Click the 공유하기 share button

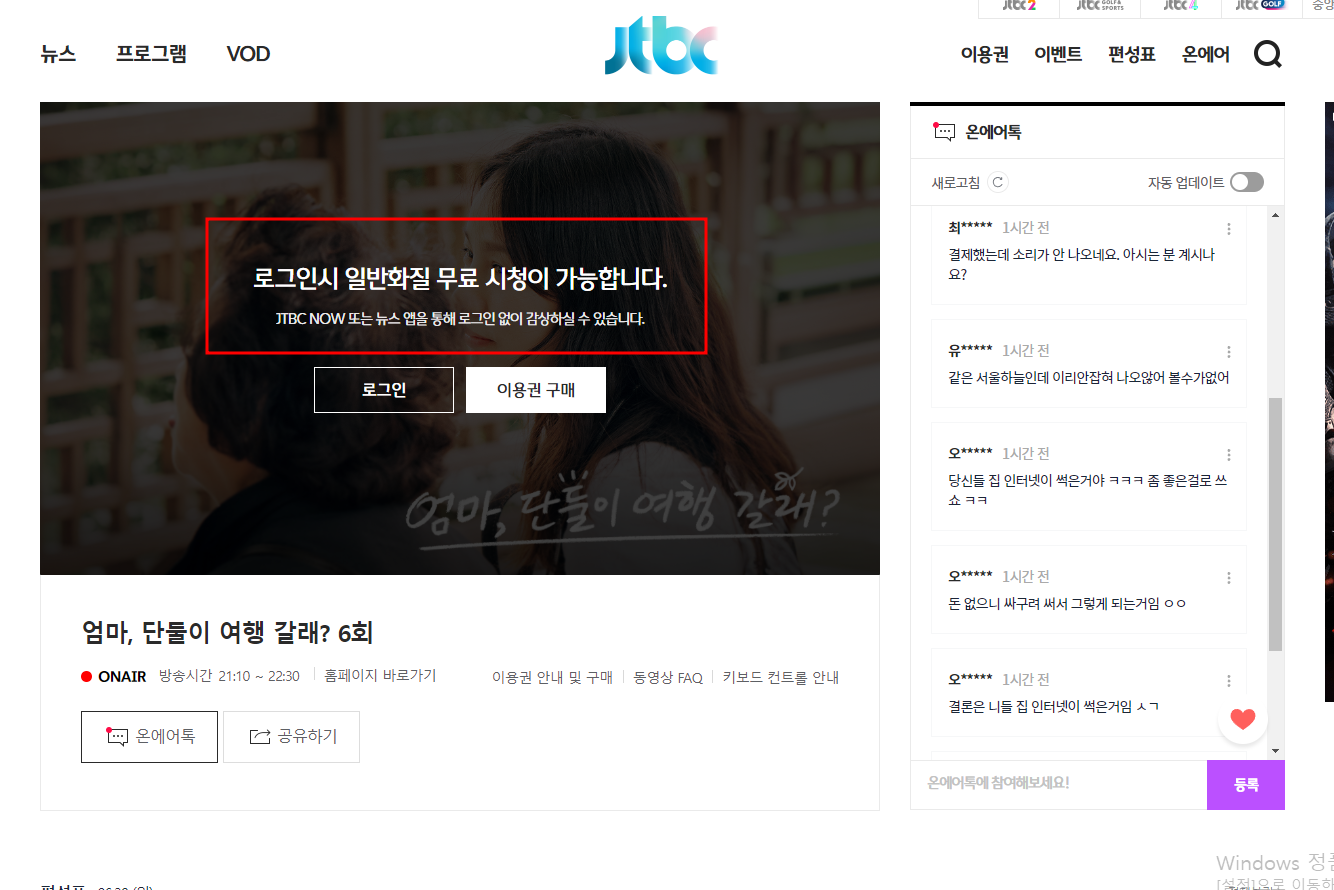click(291, 737)
